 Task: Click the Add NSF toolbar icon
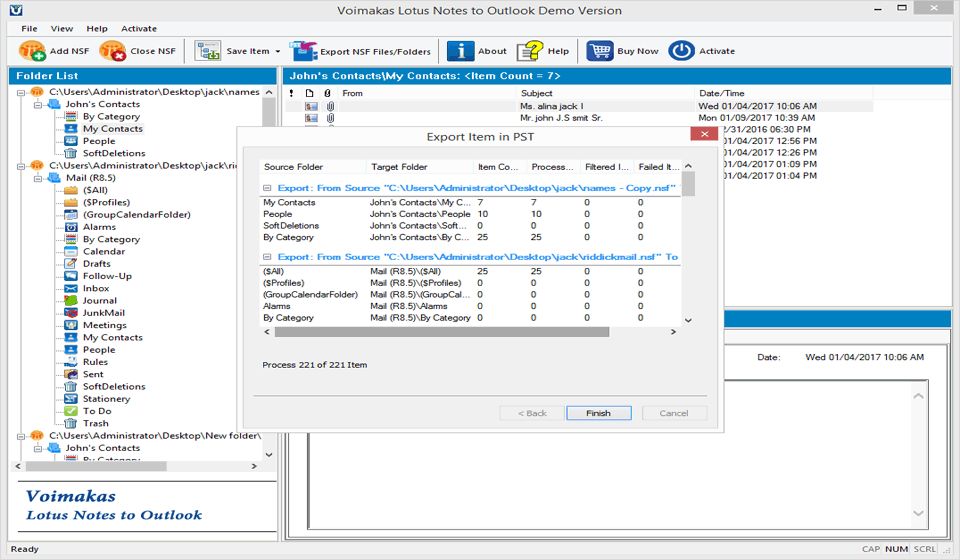coord(32,51)
